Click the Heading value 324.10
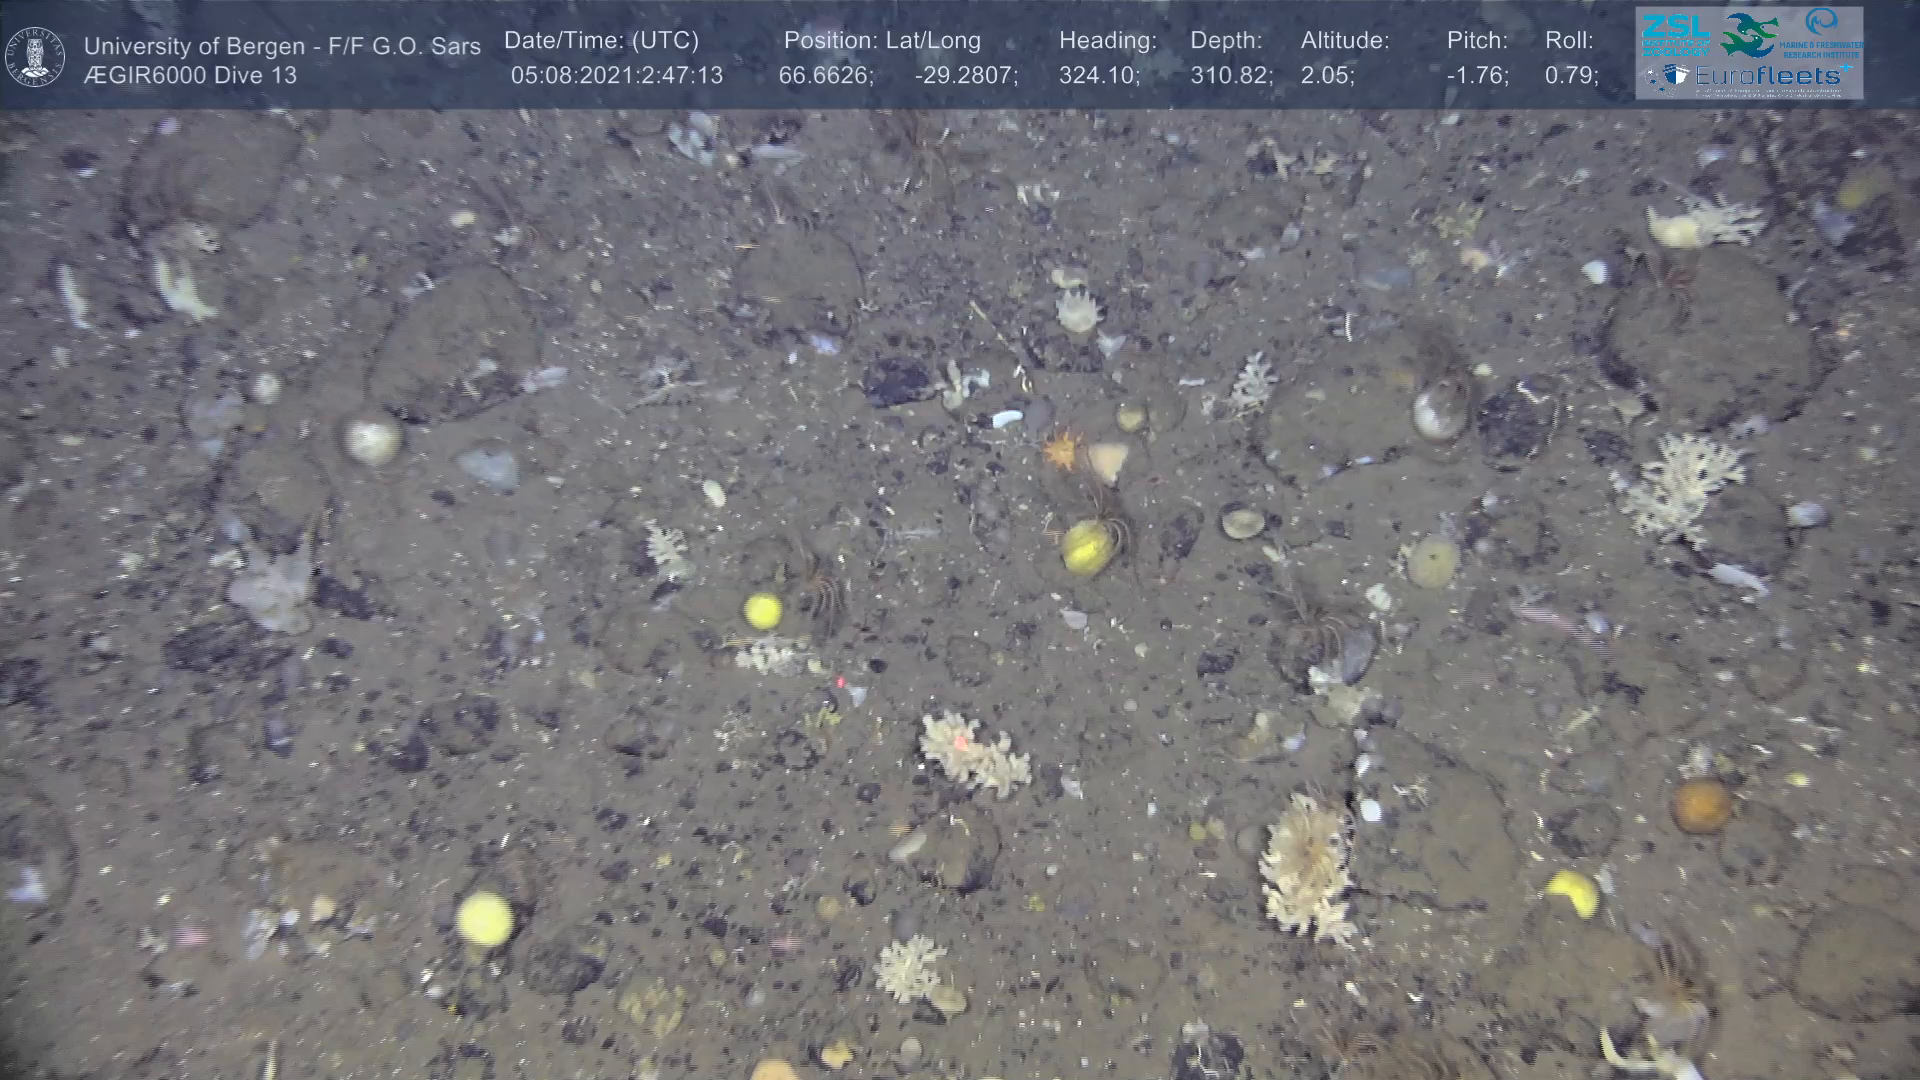1920x1080 pixels. (1098, 75)
